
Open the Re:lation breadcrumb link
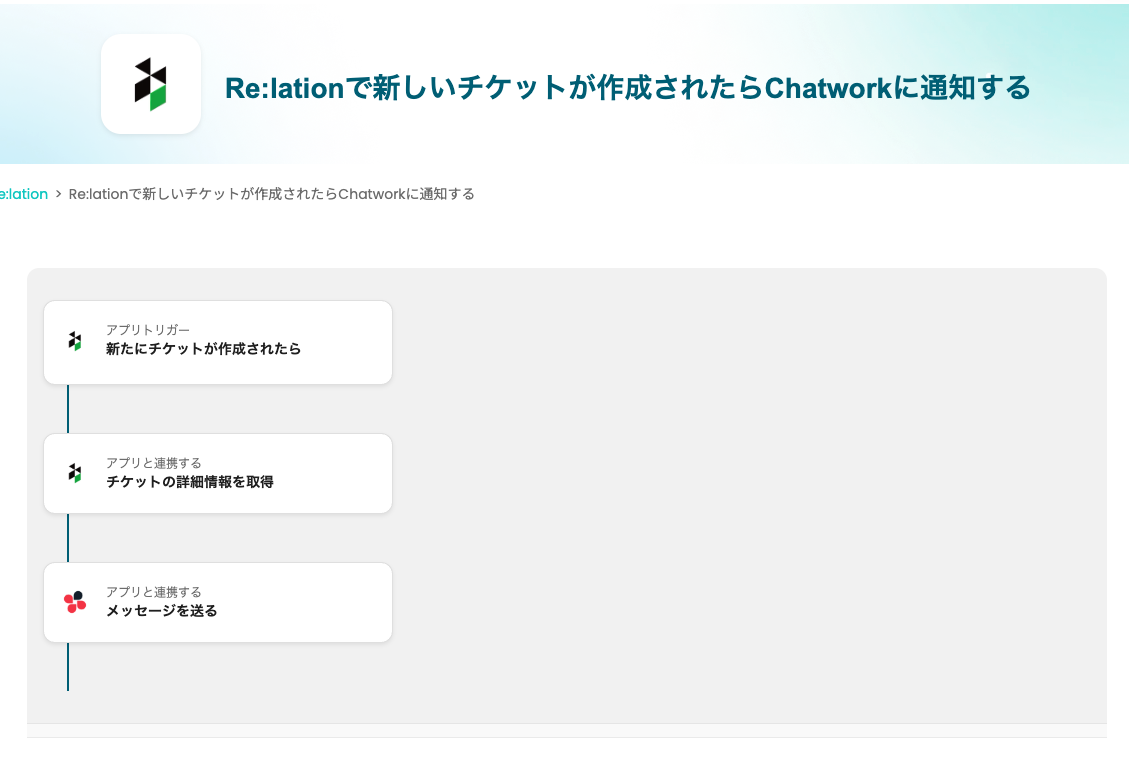pos(24,194)
